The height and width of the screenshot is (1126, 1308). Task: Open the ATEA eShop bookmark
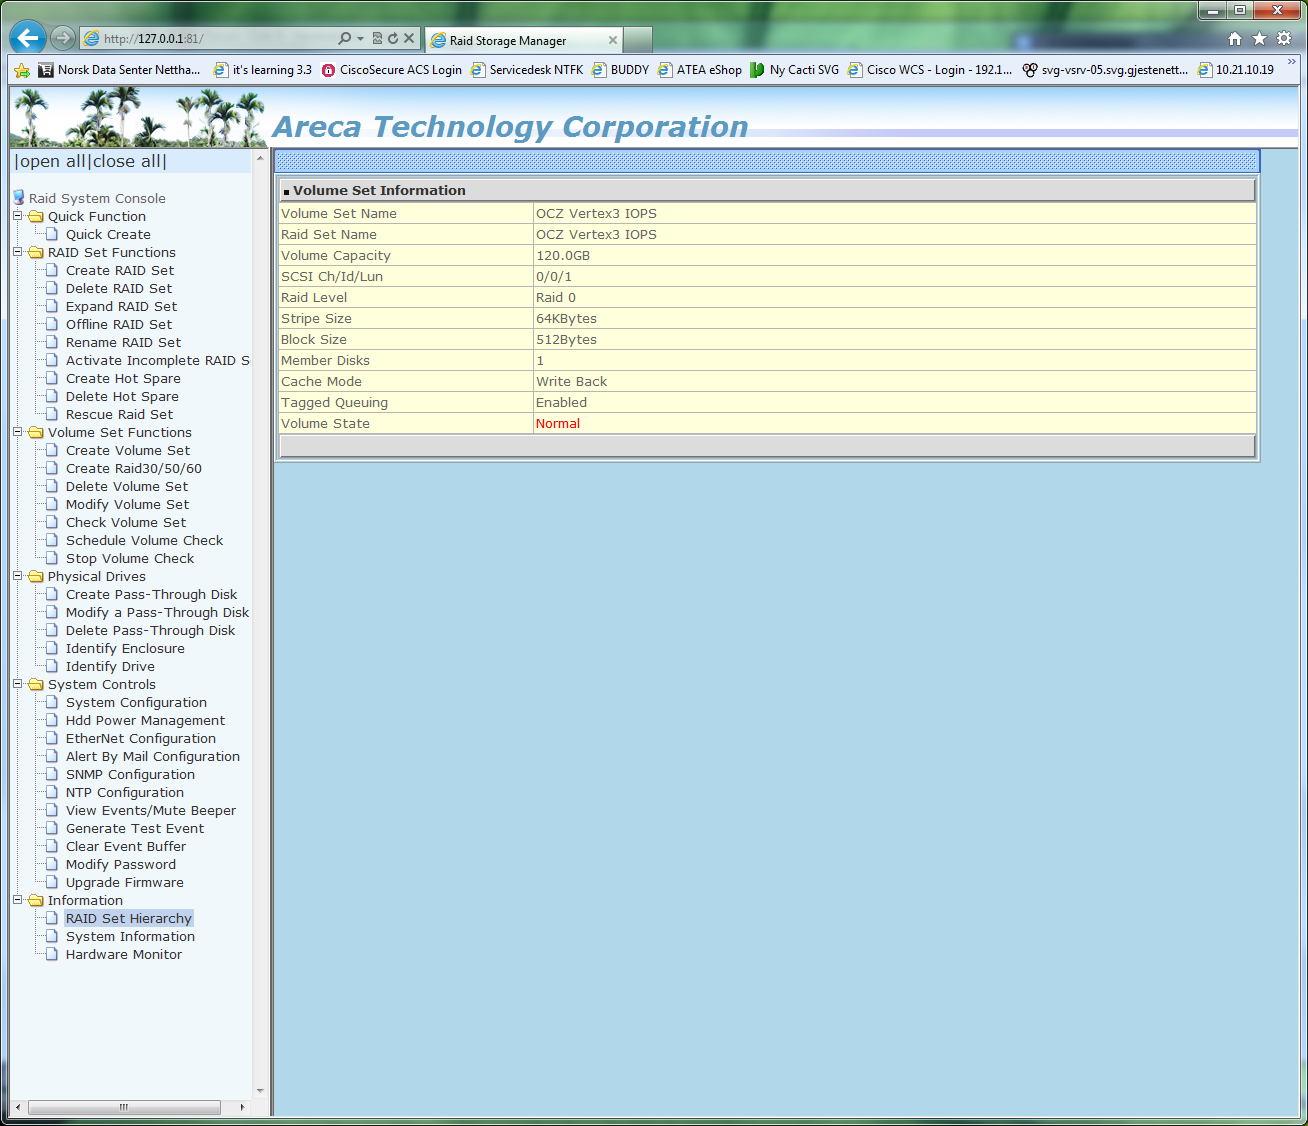point(700,70)
